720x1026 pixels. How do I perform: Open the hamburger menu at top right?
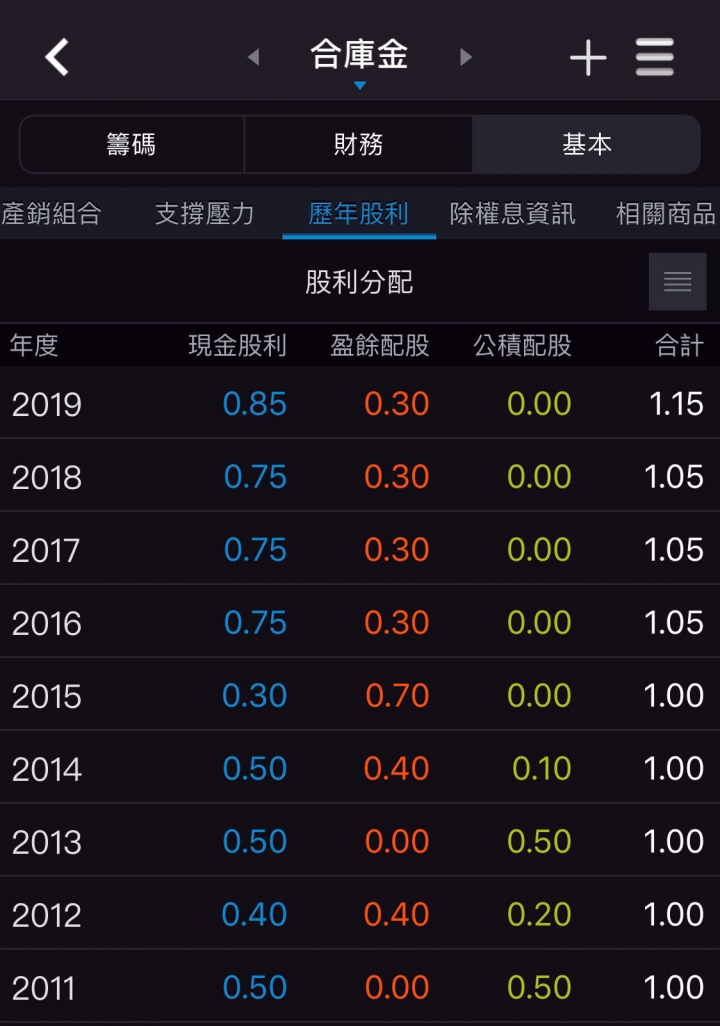pos(655,57)
